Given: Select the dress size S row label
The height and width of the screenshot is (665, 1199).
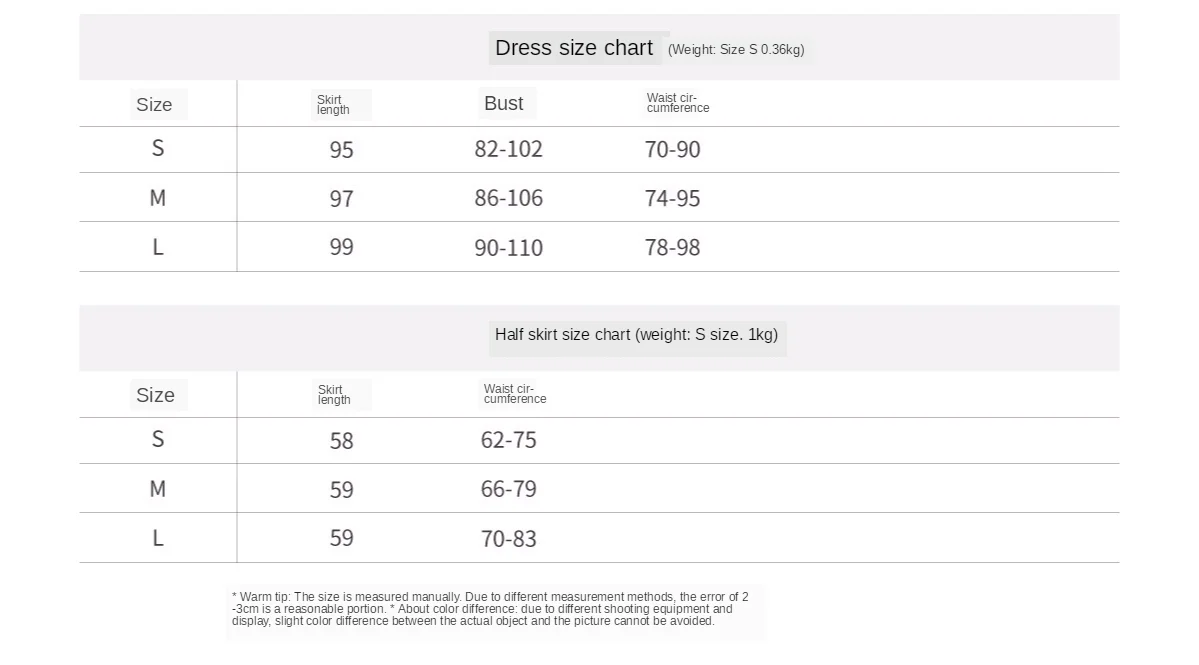Looking at the screenshot, I should pos(158,148).
